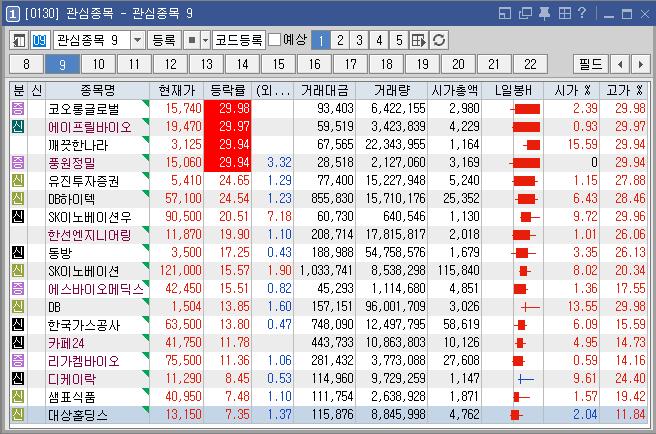Click the black square stop icon
Screen dimensions: 656x434
[x=192, y=41]
